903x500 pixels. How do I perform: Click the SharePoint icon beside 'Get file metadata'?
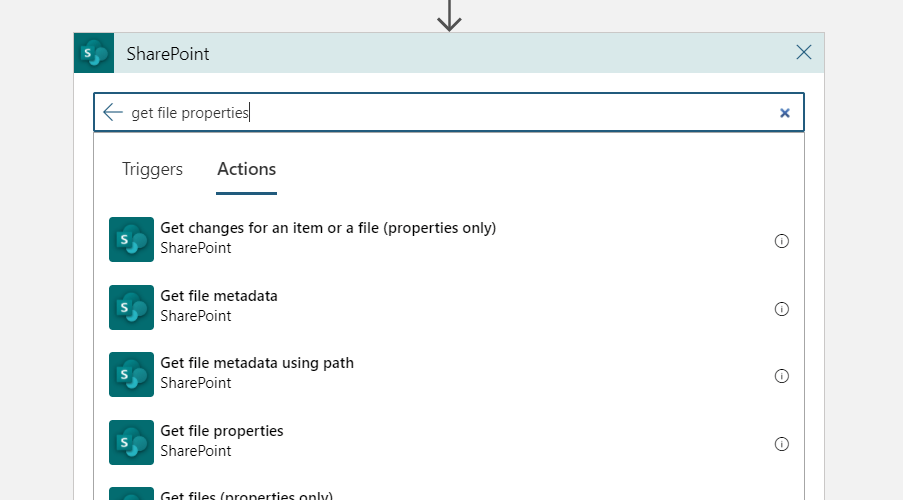(x=131, y=307)
